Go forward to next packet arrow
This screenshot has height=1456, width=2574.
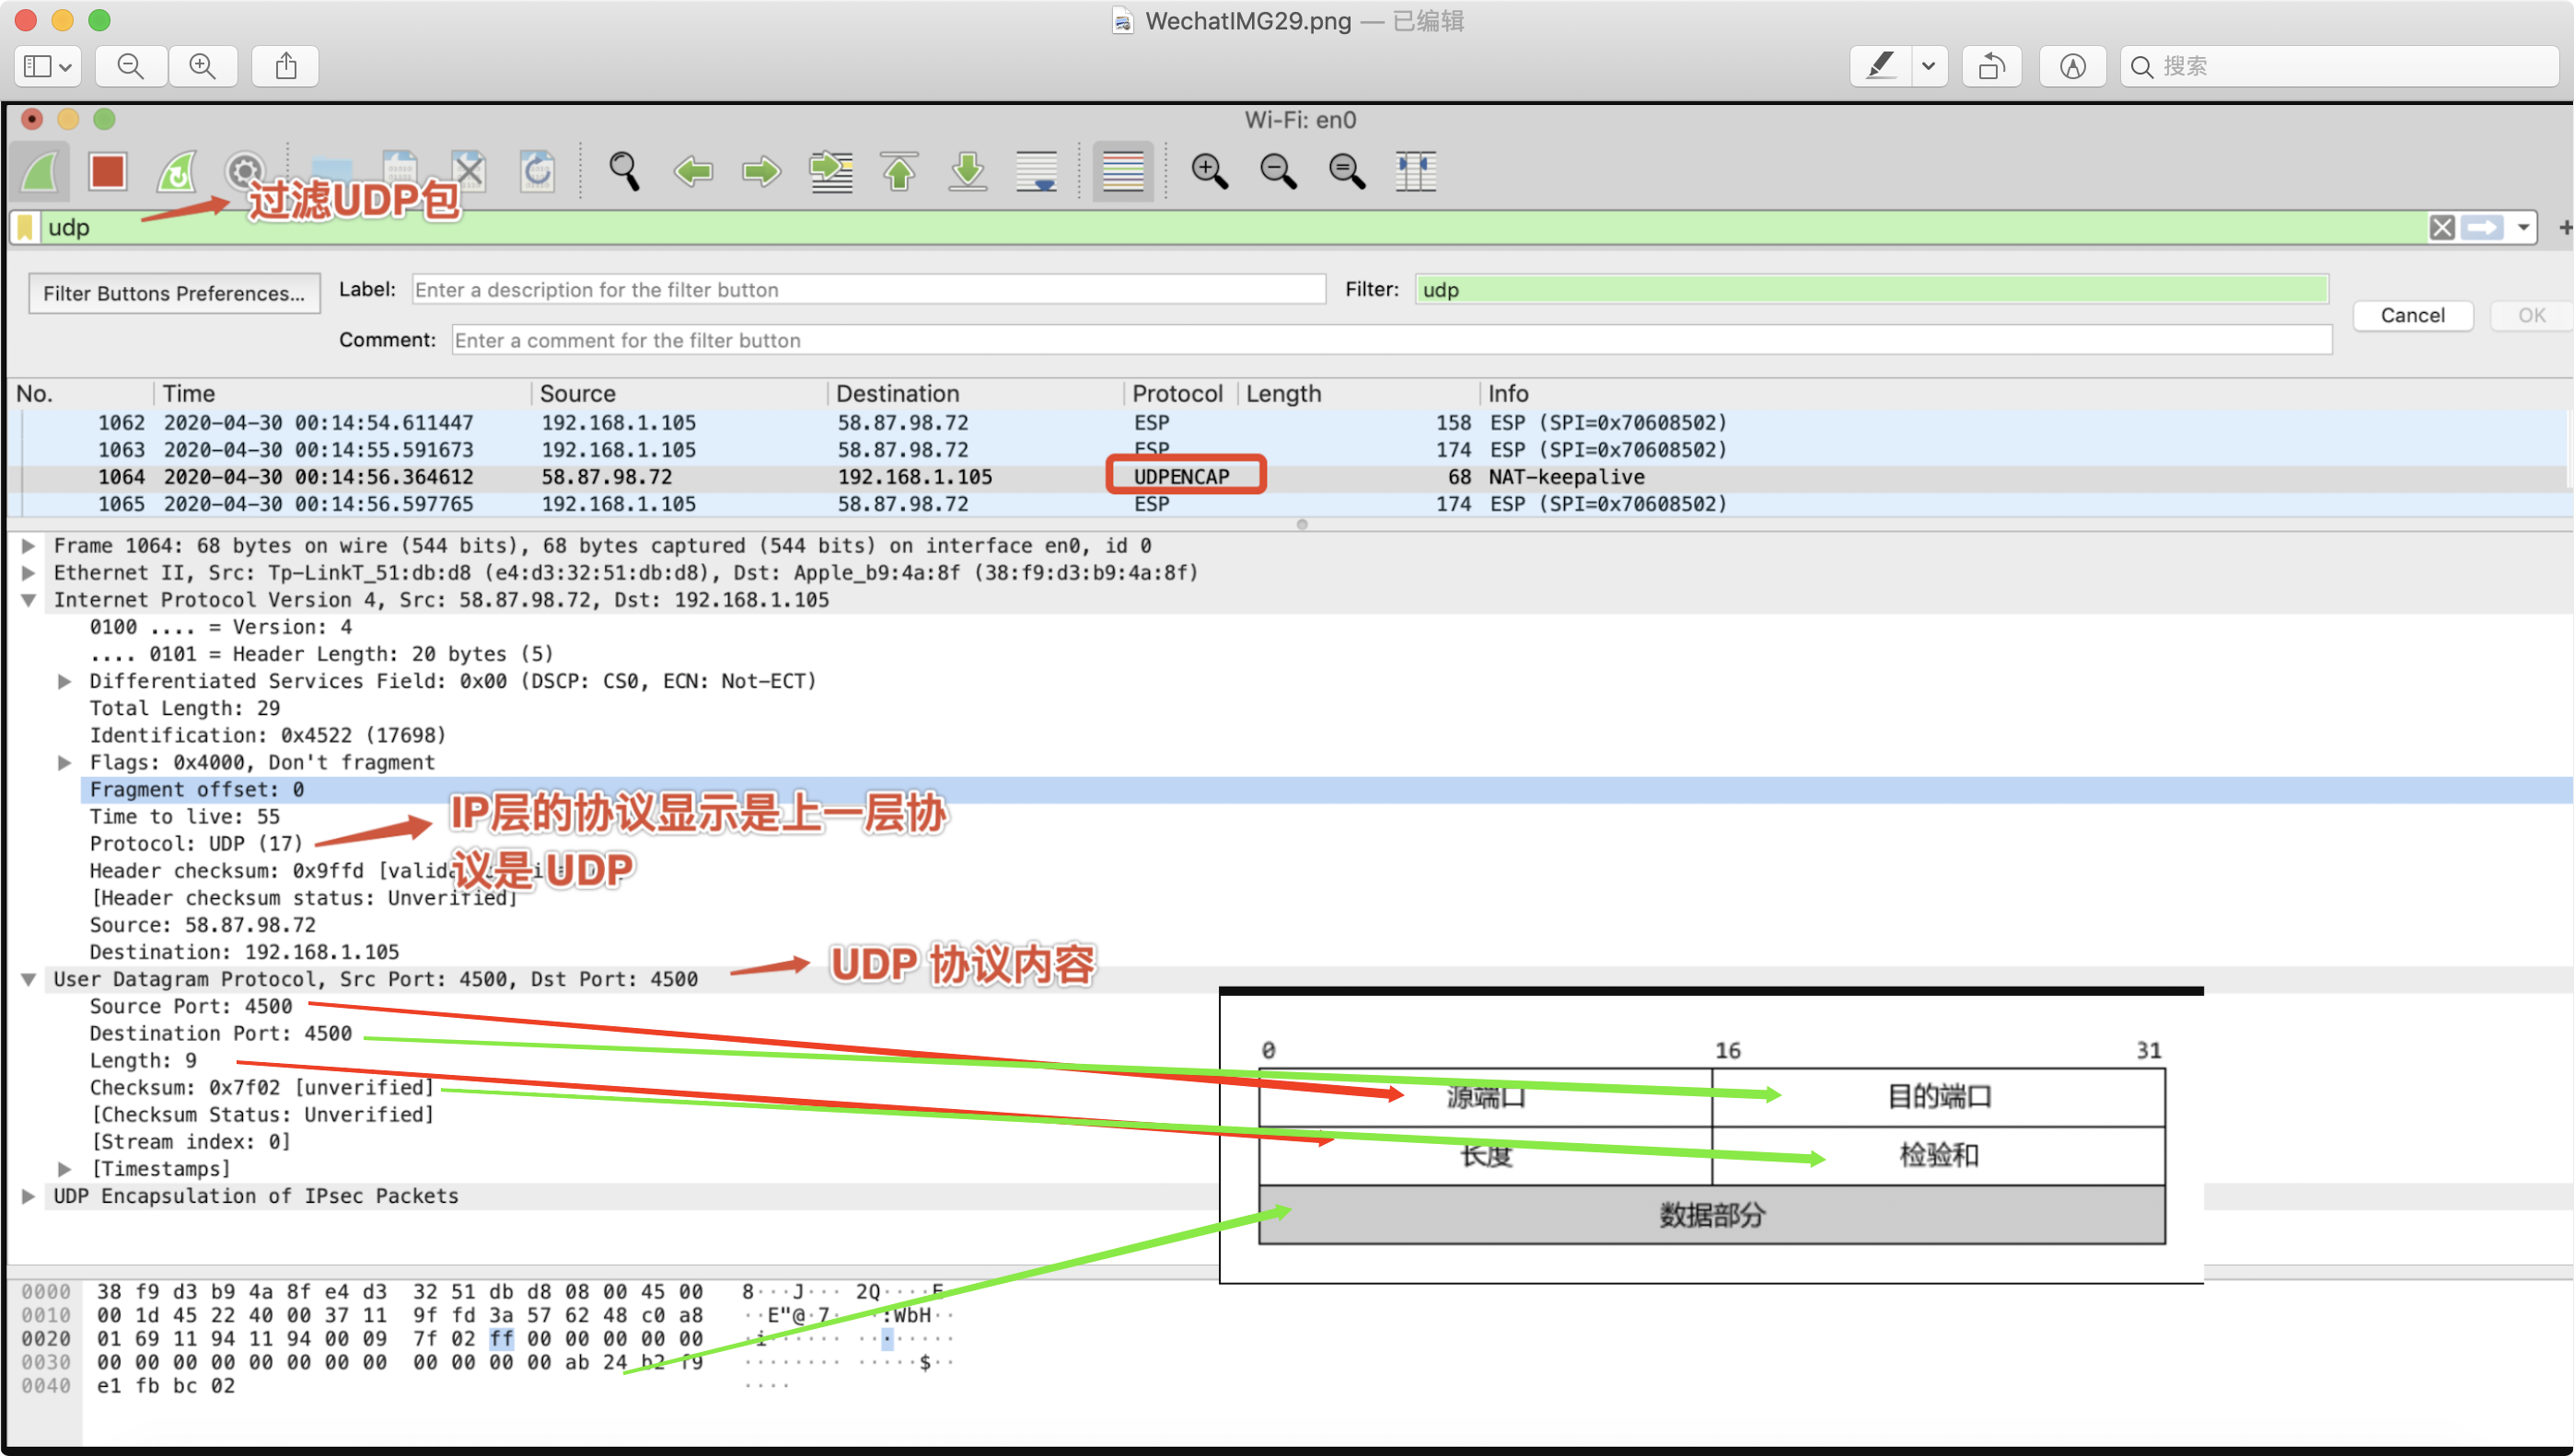pyautogui.click(x=761, y=171)
